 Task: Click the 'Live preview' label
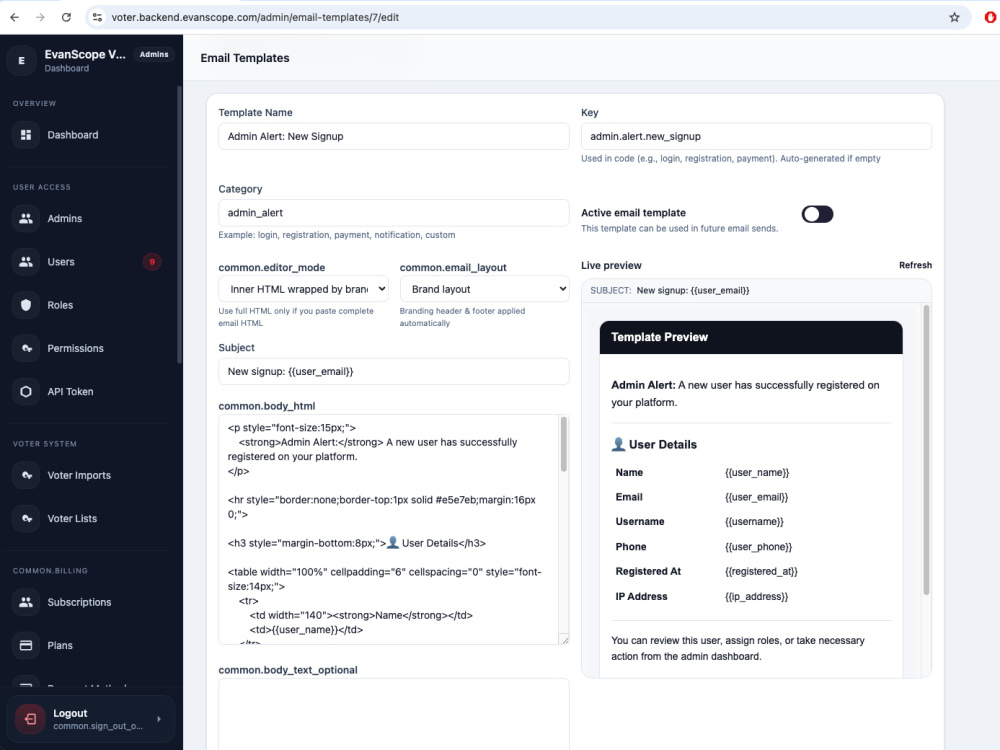click(611, 265)
